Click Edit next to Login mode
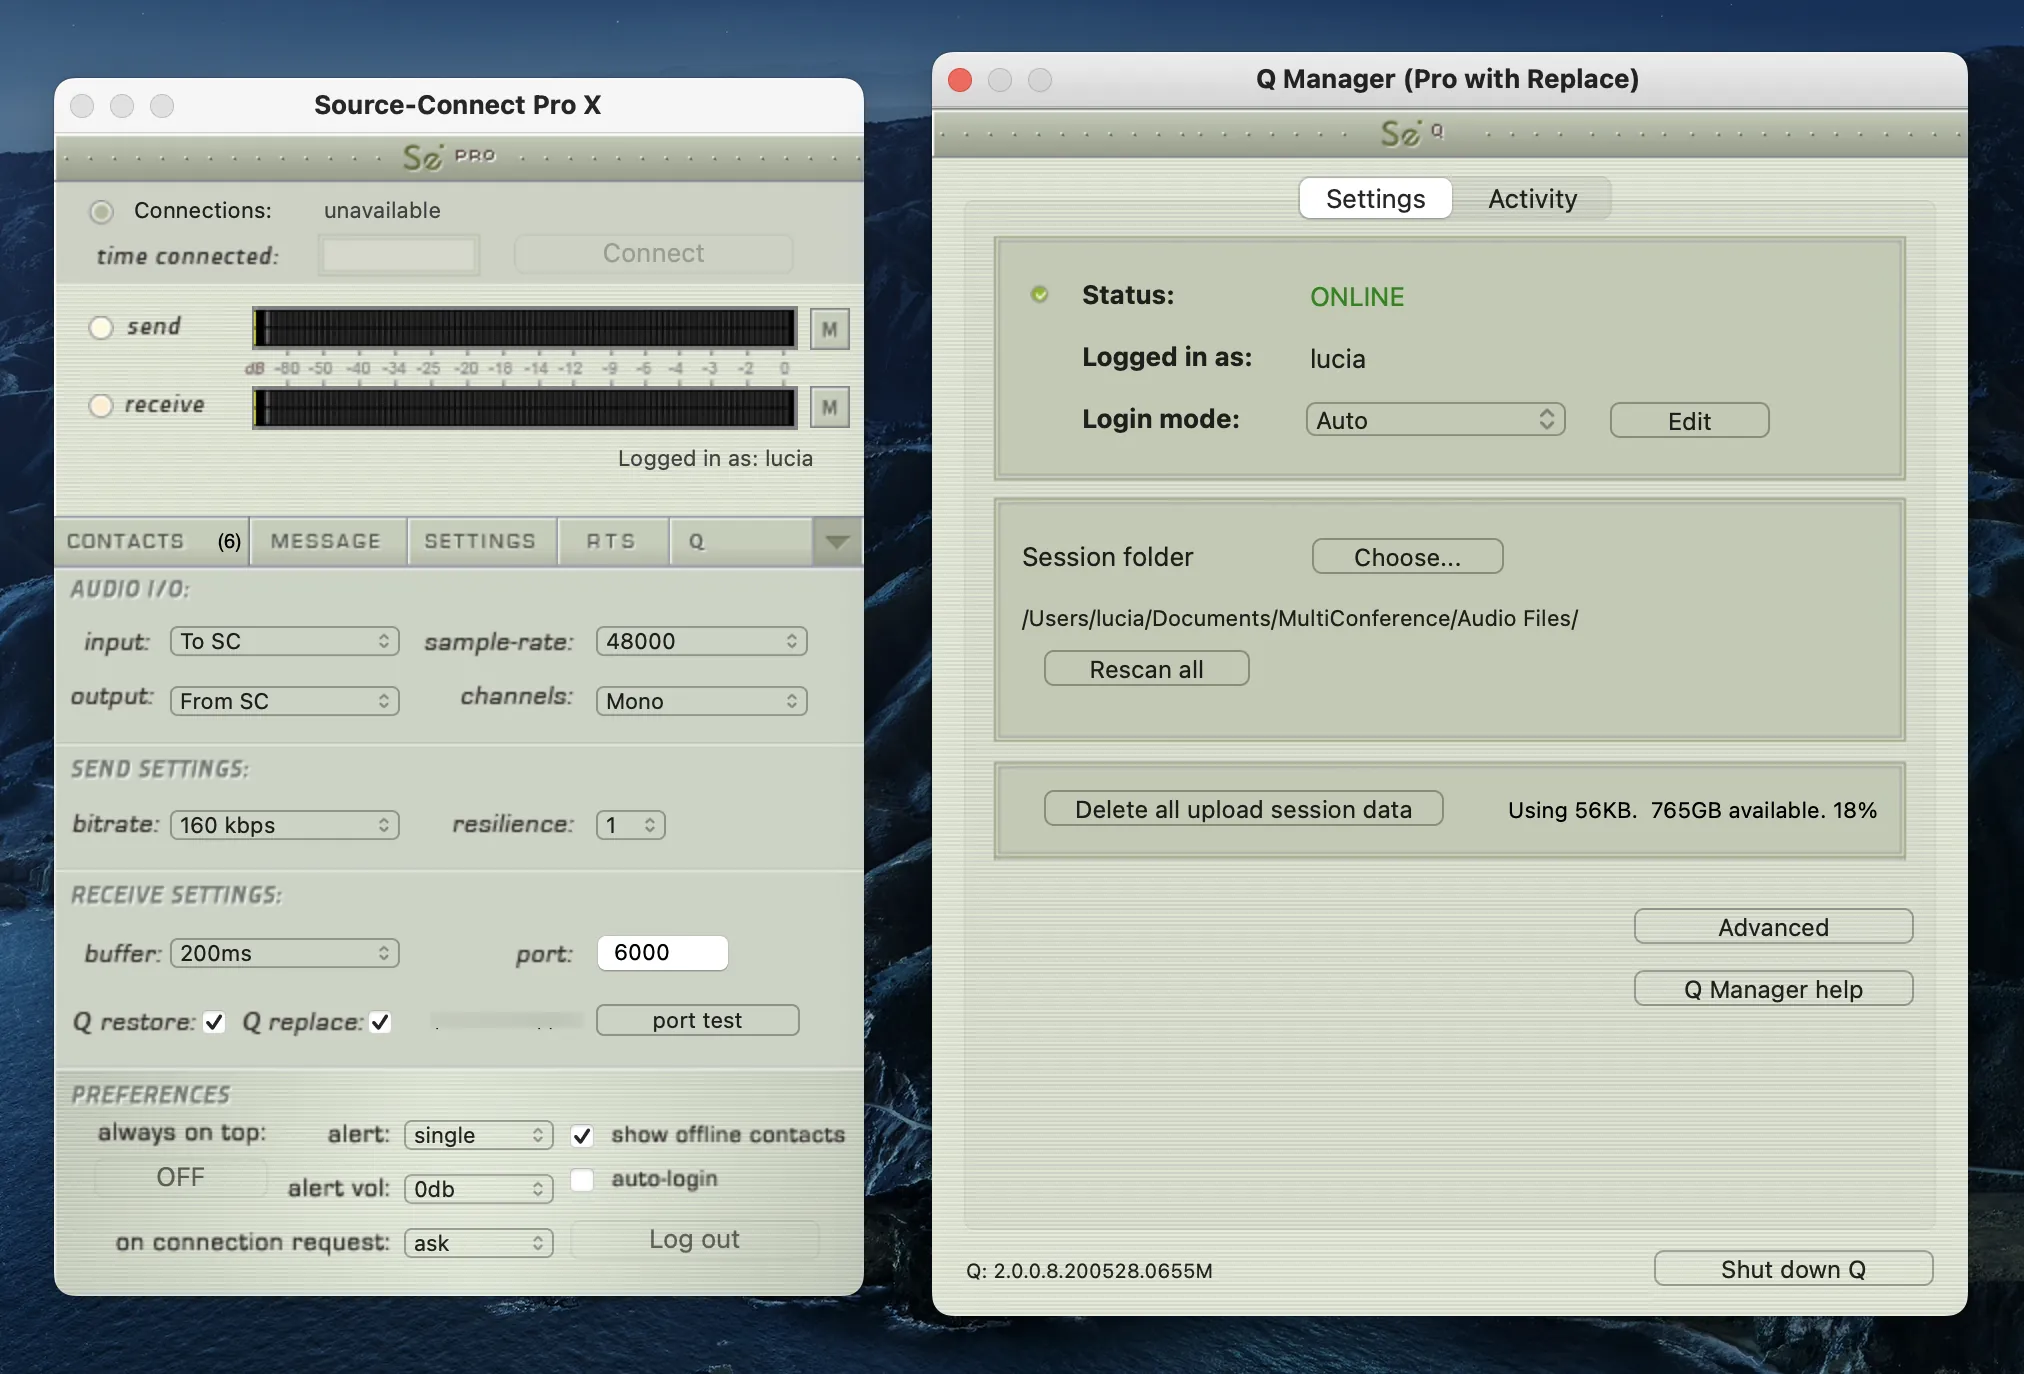Screen dimensions: 2024x1374 point(1689,421)
